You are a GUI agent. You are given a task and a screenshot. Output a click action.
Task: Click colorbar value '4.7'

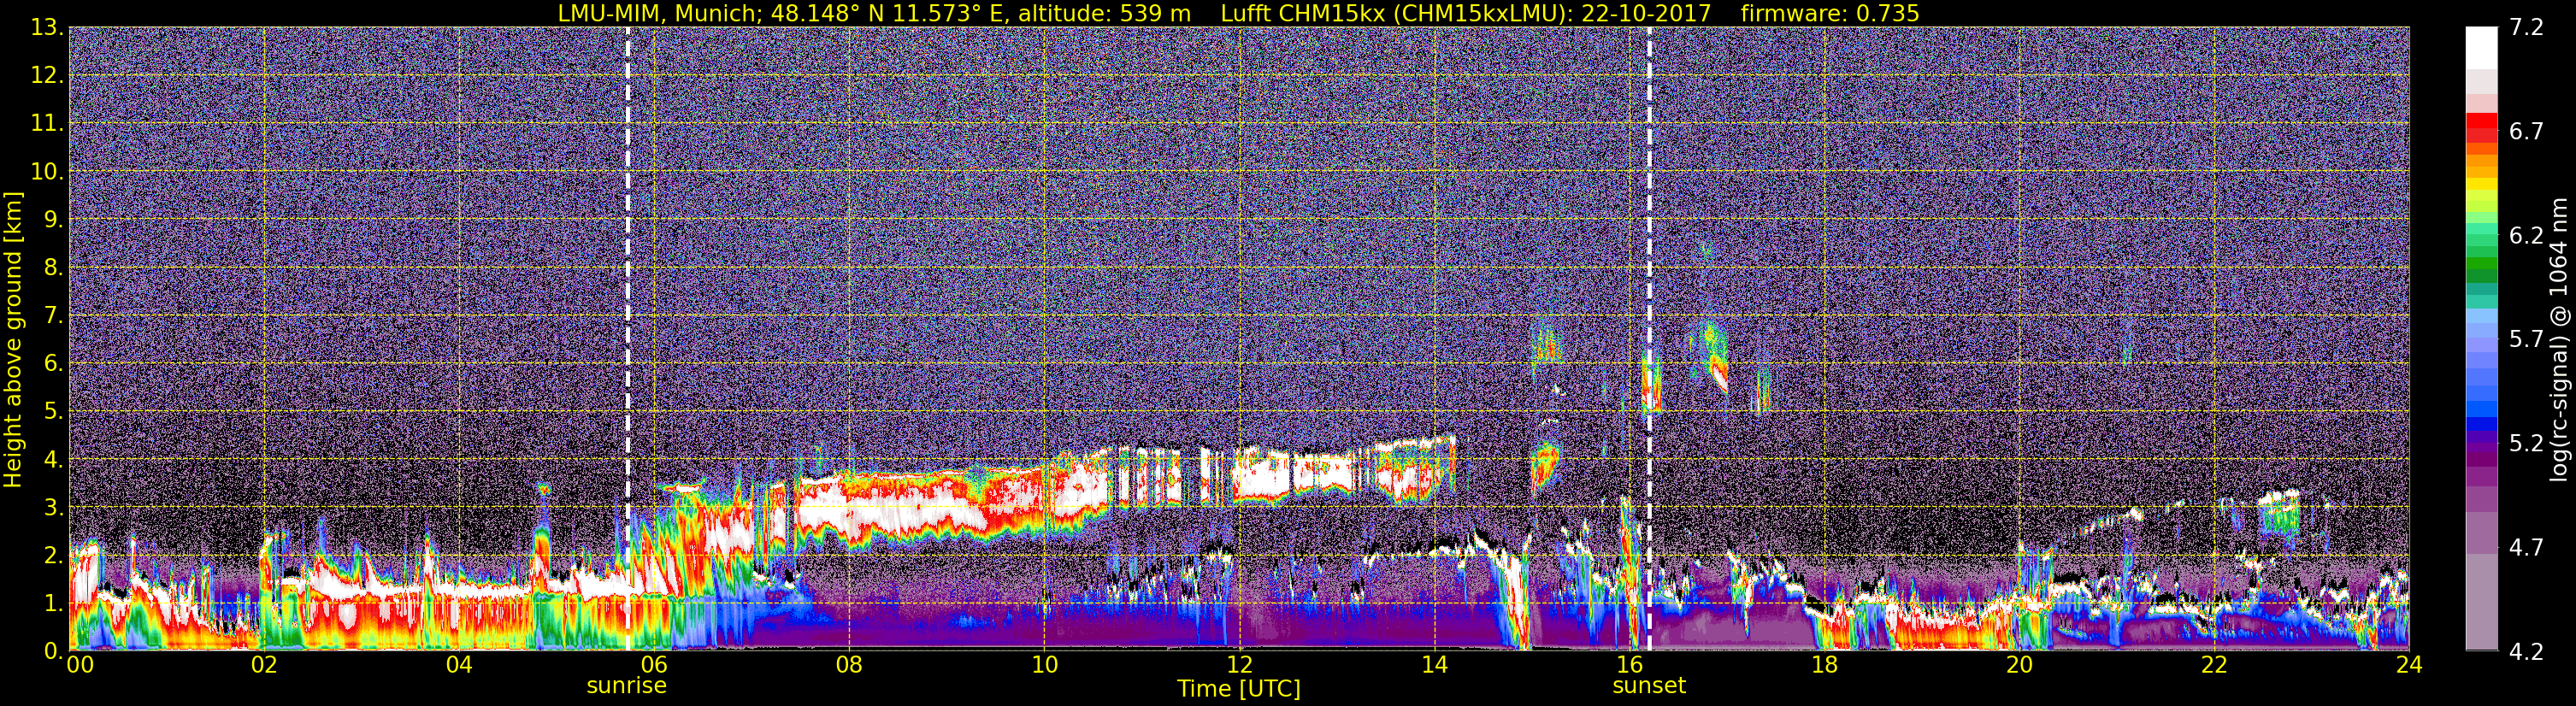(2526, 548)
